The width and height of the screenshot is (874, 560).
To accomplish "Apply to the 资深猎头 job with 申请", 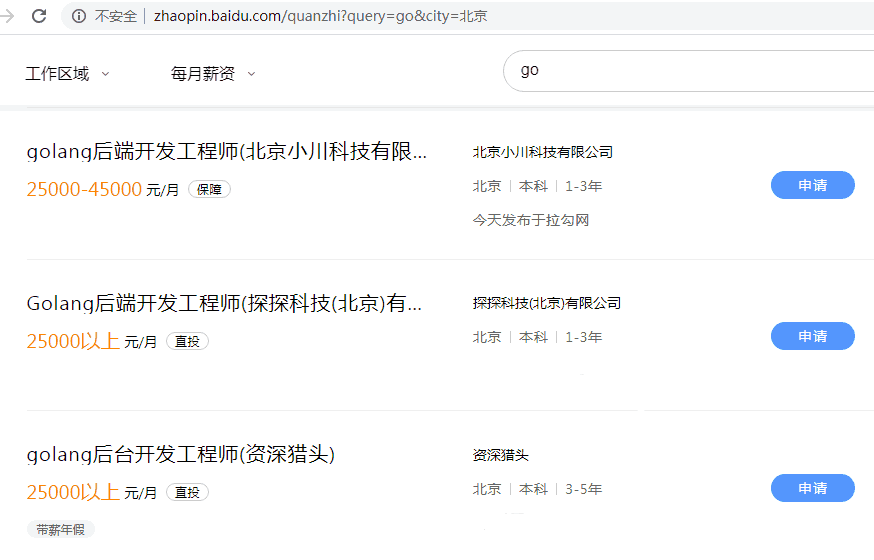I will (x=812, y=488).
